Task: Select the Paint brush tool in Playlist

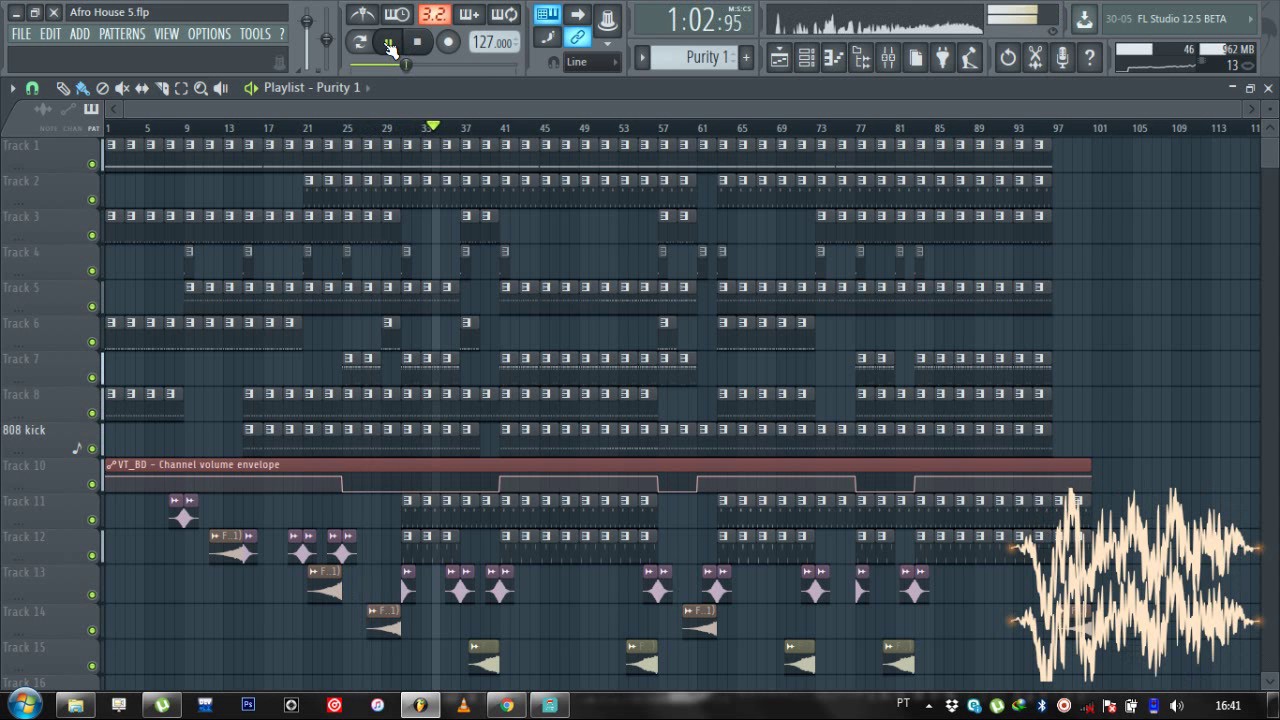Action: (x=82, y=88)
